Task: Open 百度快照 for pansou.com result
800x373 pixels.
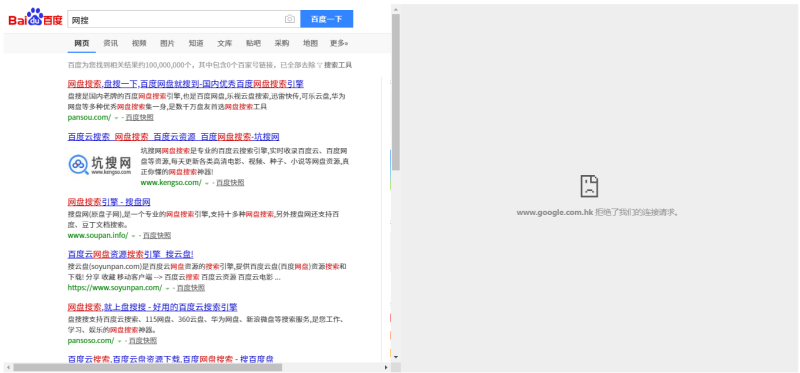Action: coord(140,117)
